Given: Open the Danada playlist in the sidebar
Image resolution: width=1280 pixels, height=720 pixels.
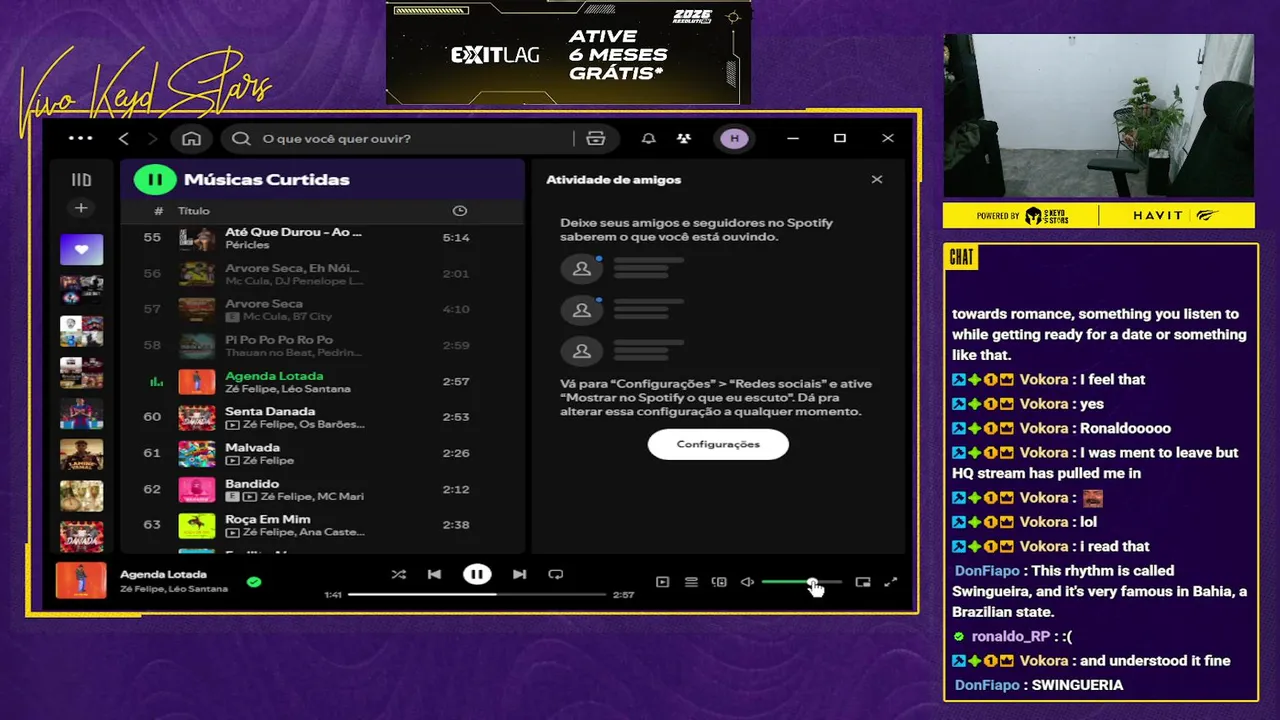Looking at the screenshot, I should click(81, 536).
